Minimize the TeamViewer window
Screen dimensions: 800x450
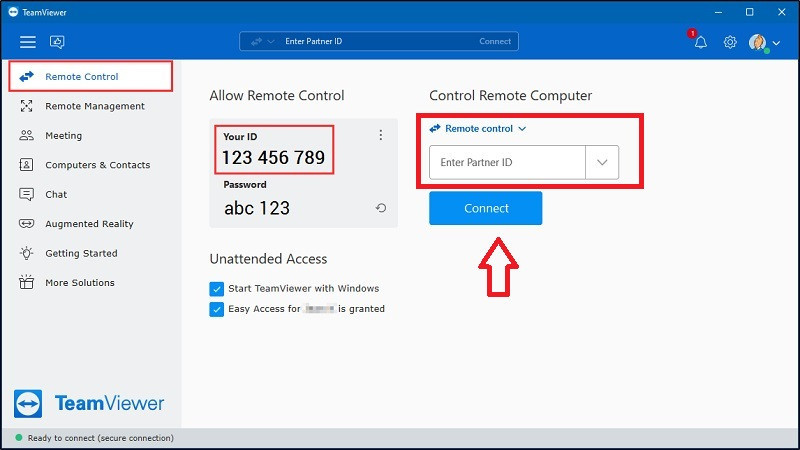718,12
